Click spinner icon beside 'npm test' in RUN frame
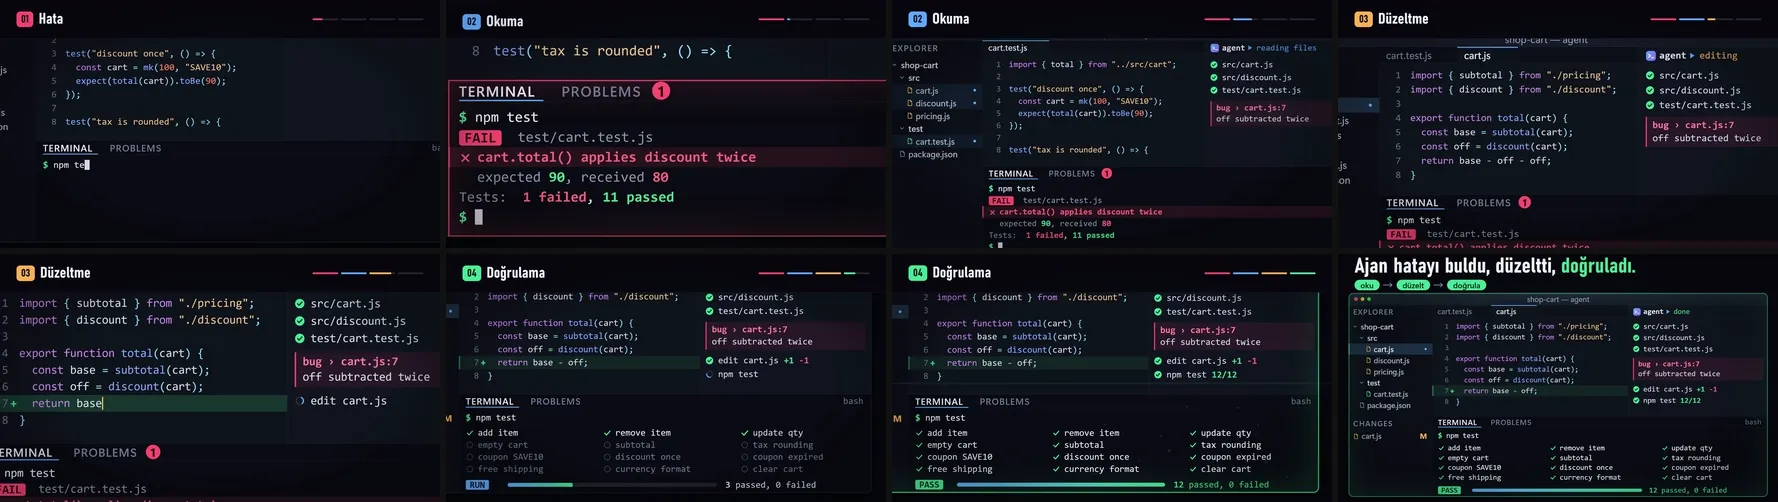Viewport: 1778px width, 502px height. coord(709,374)
